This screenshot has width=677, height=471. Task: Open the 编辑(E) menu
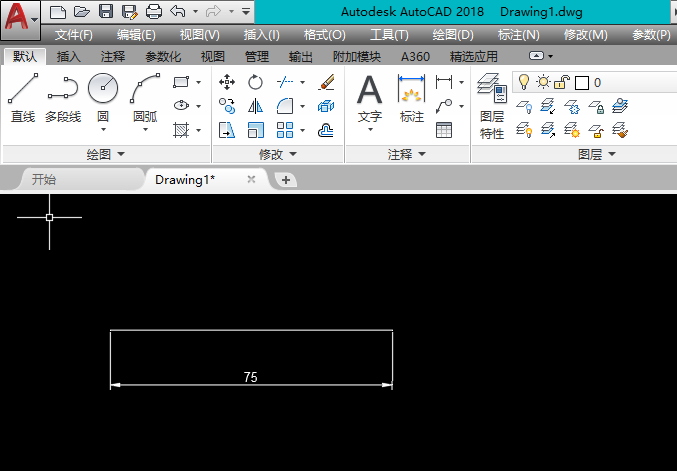tap(136, 35)
